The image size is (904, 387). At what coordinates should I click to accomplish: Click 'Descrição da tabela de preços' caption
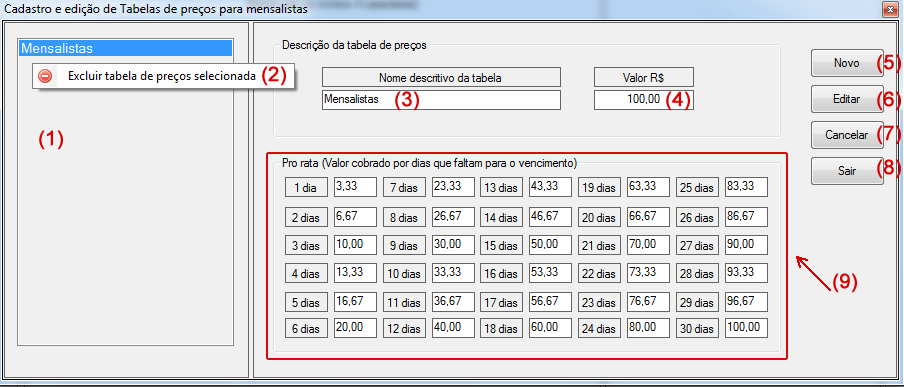pos(354,45)
